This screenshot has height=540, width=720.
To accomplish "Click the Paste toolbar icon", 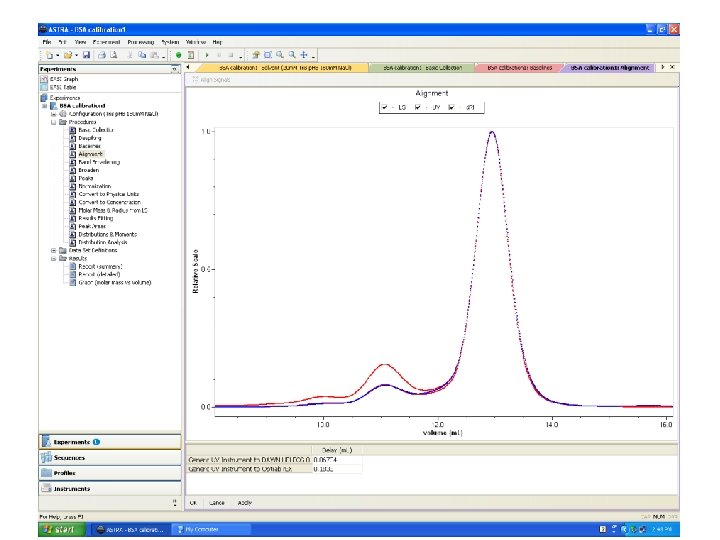I will 155,55.
